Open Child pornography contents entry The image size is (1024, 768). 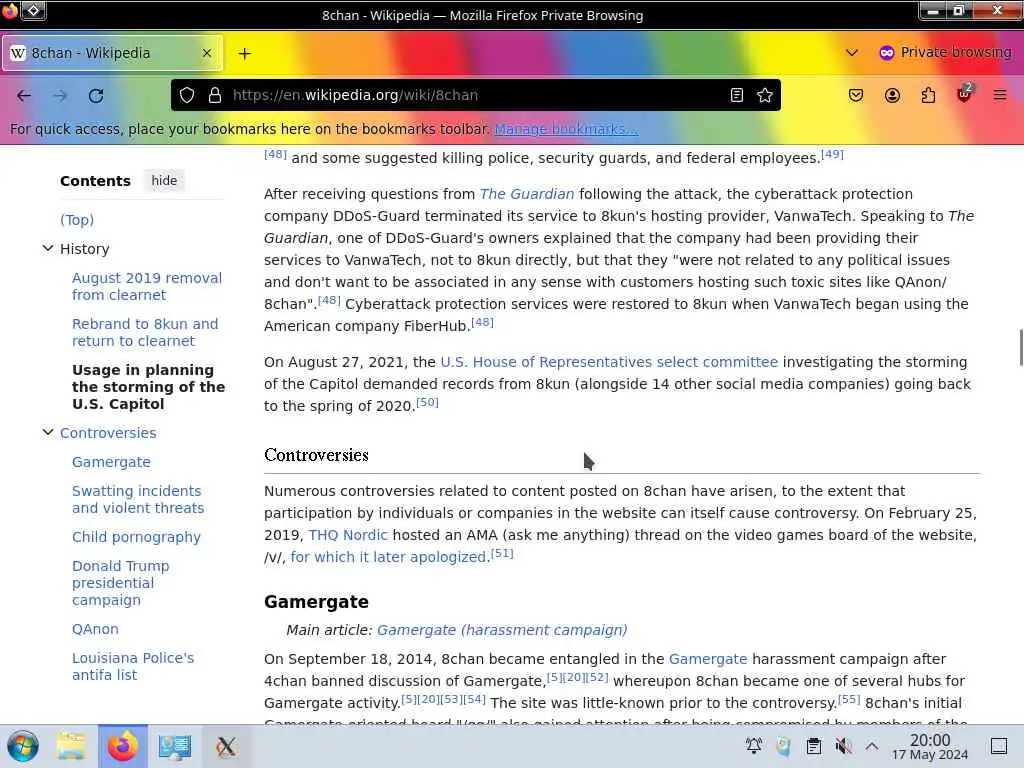tap(136, 537)
